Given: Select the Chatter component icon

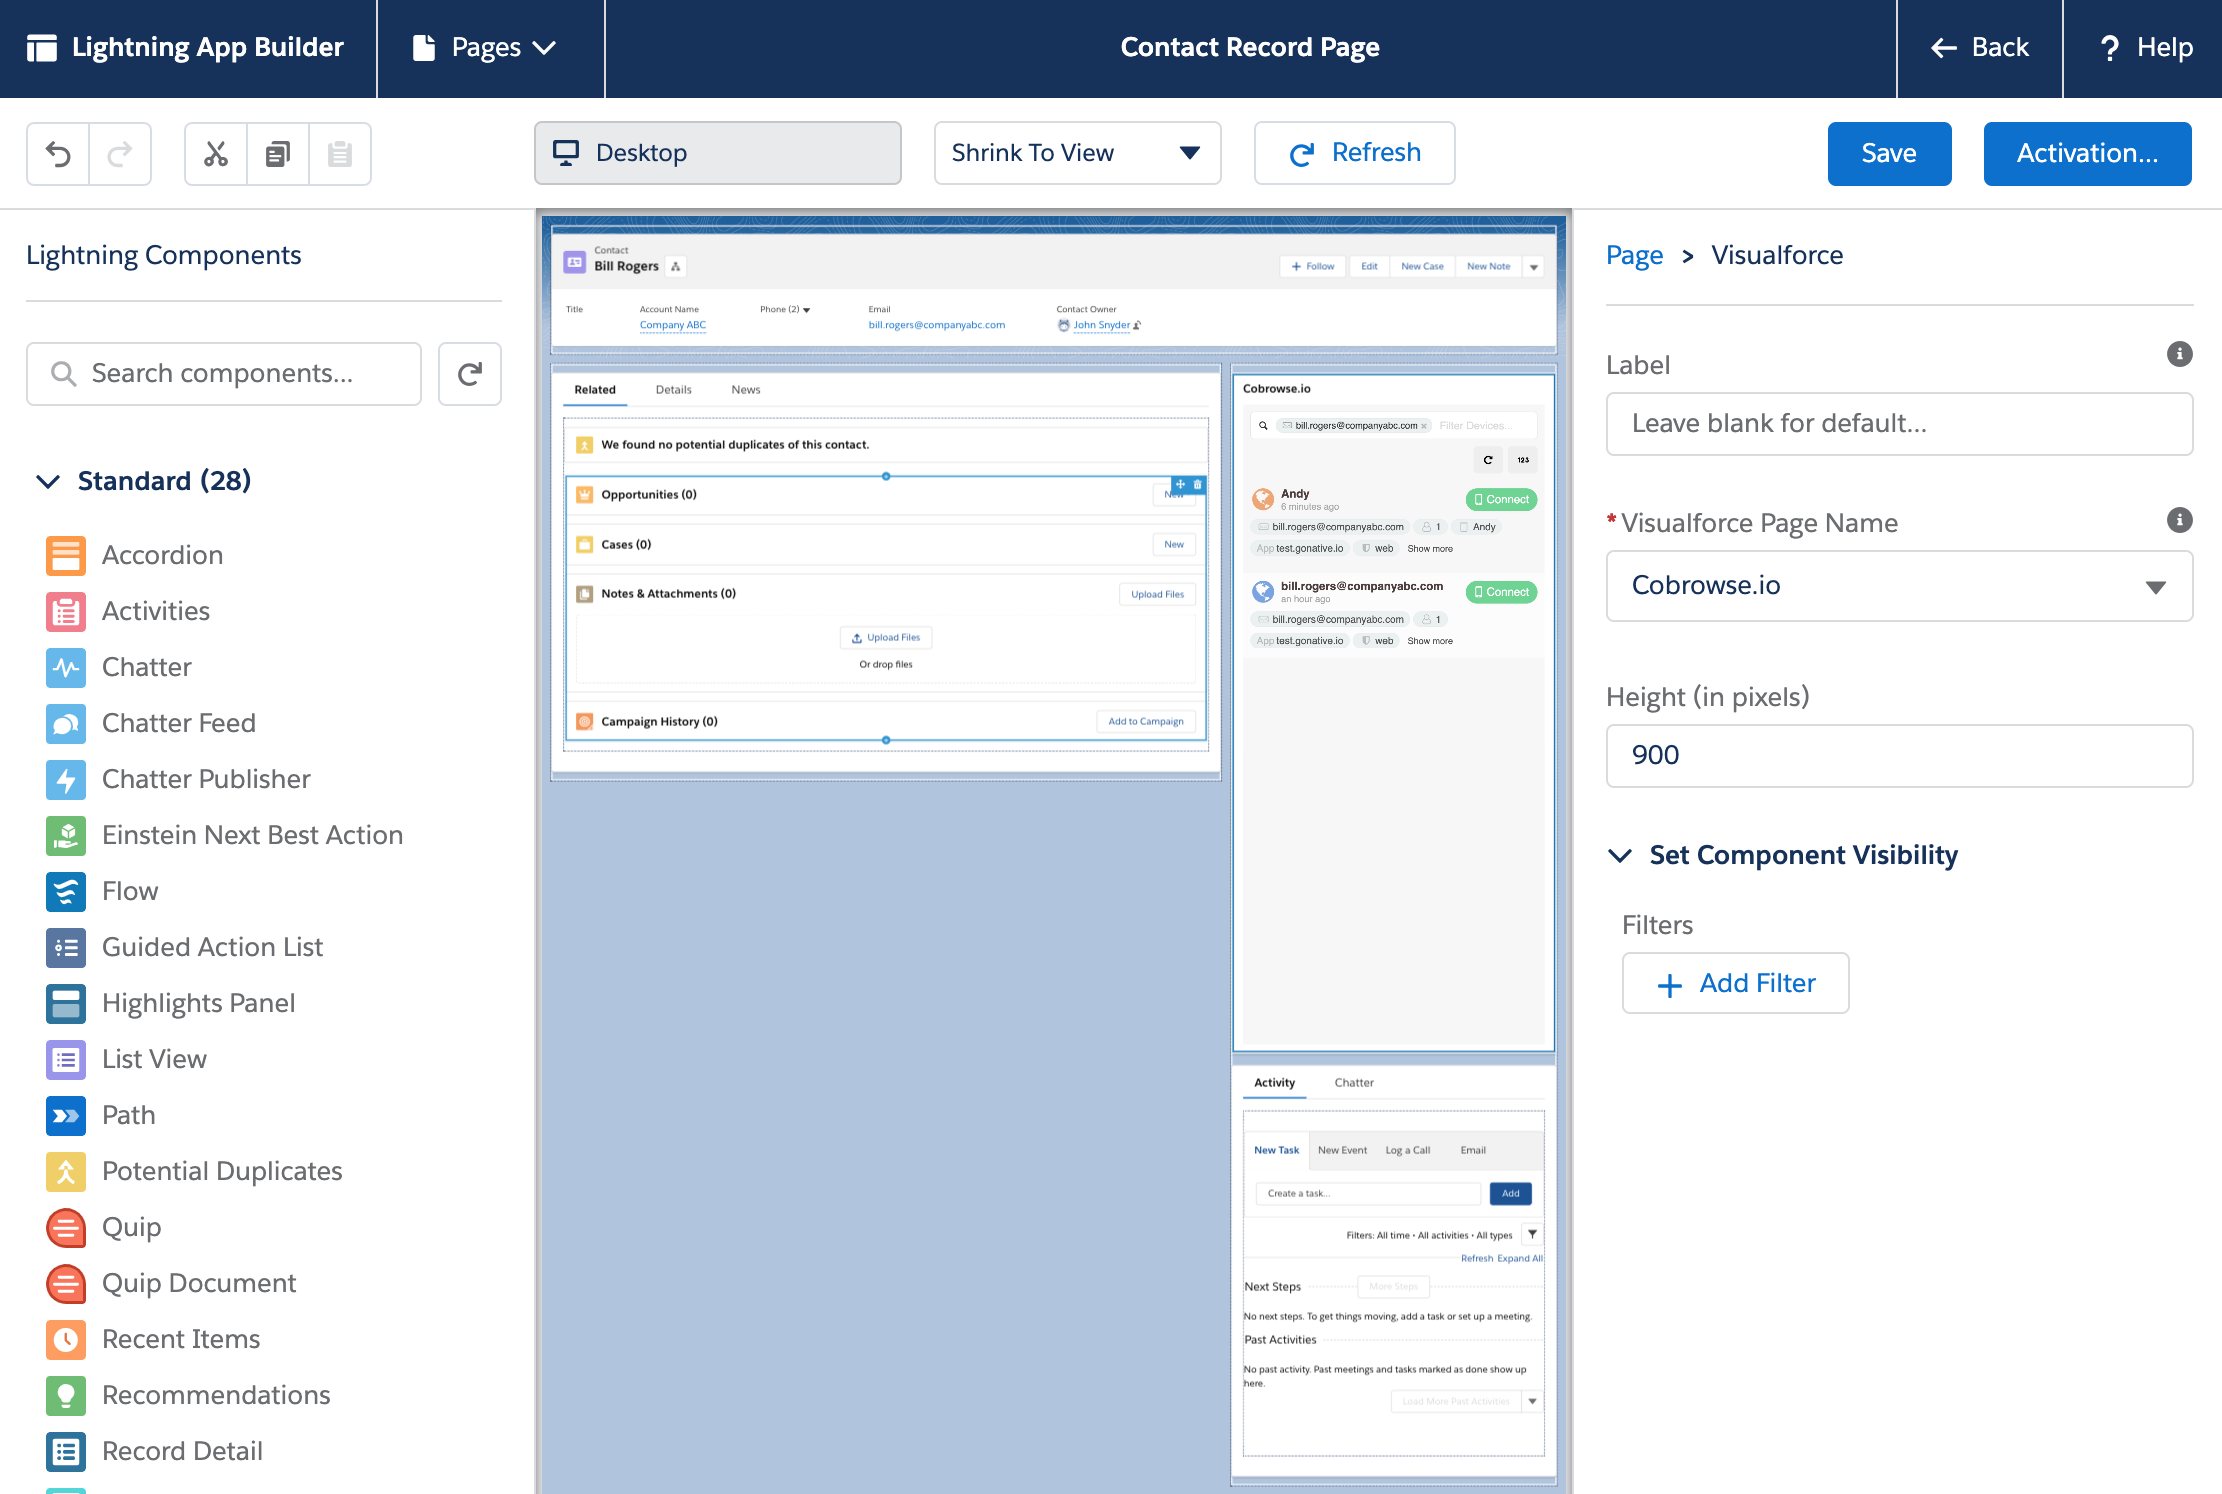Looking at the screenshot, I should [x=66, y=667].
